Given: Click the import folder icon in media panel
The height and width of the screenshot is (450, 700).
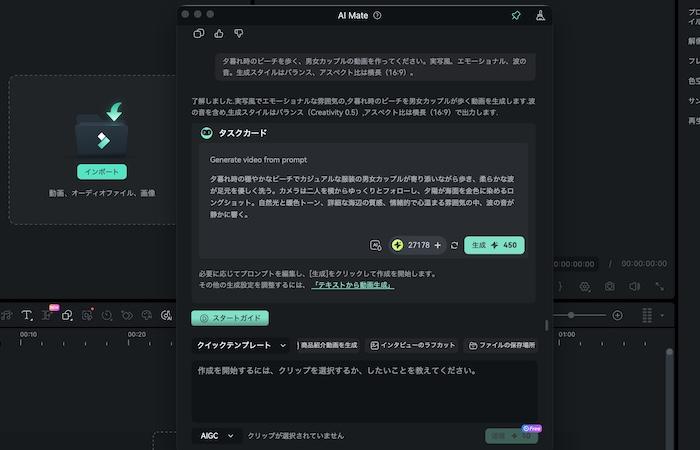Looking at the screenshot, I should pyautogui.click(x=102, y=129).
